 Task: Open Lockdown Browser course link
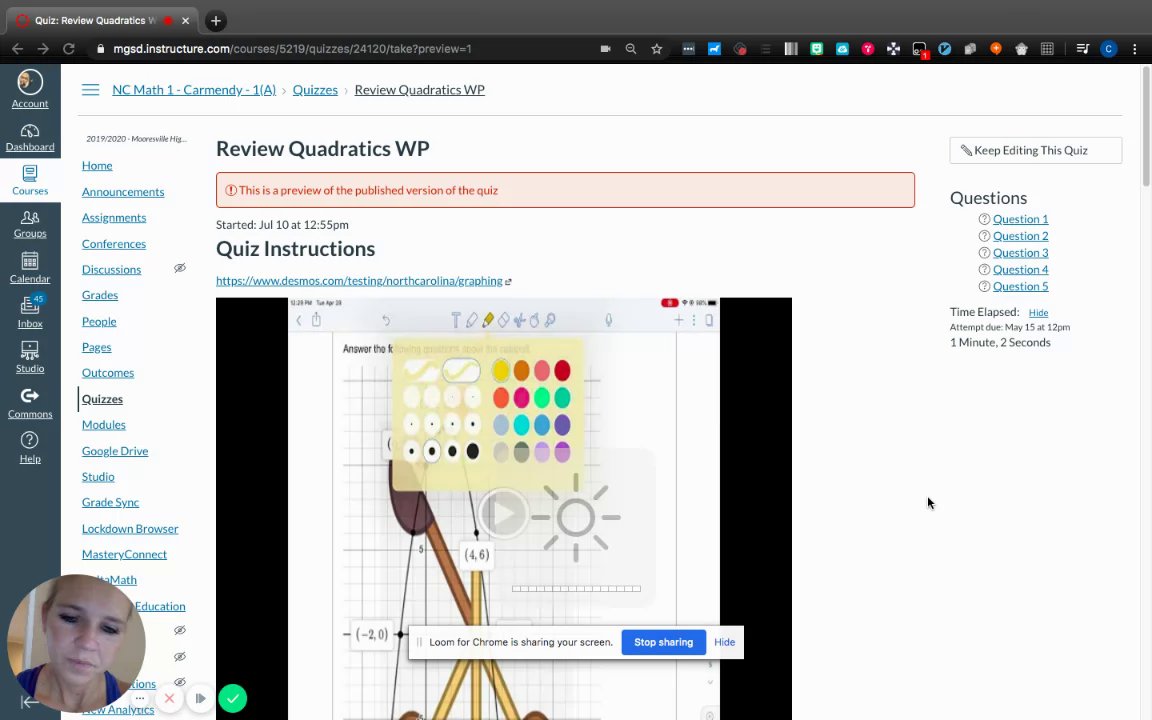tap(130, 528)
